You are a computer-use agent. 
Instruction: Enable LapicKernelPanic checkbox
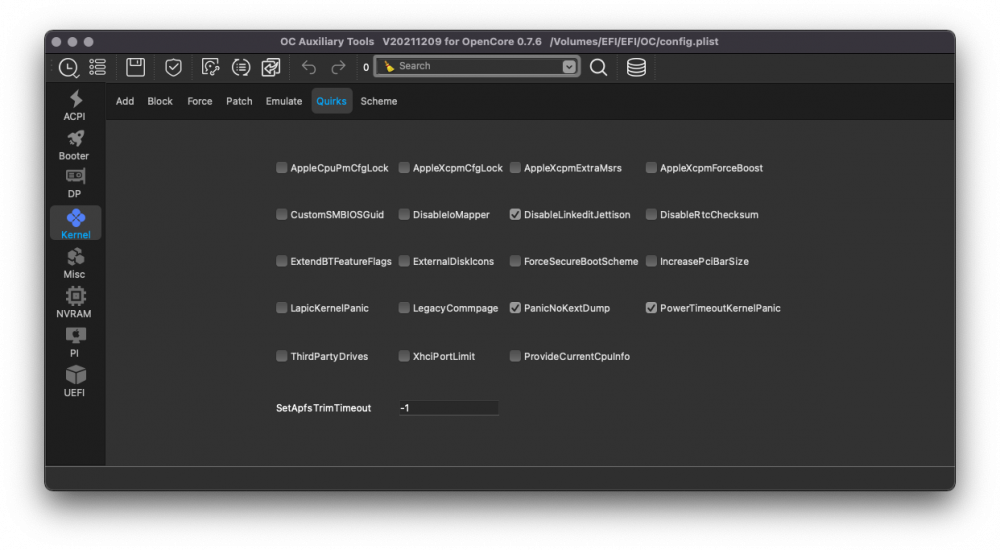click(x=281, y=308)
